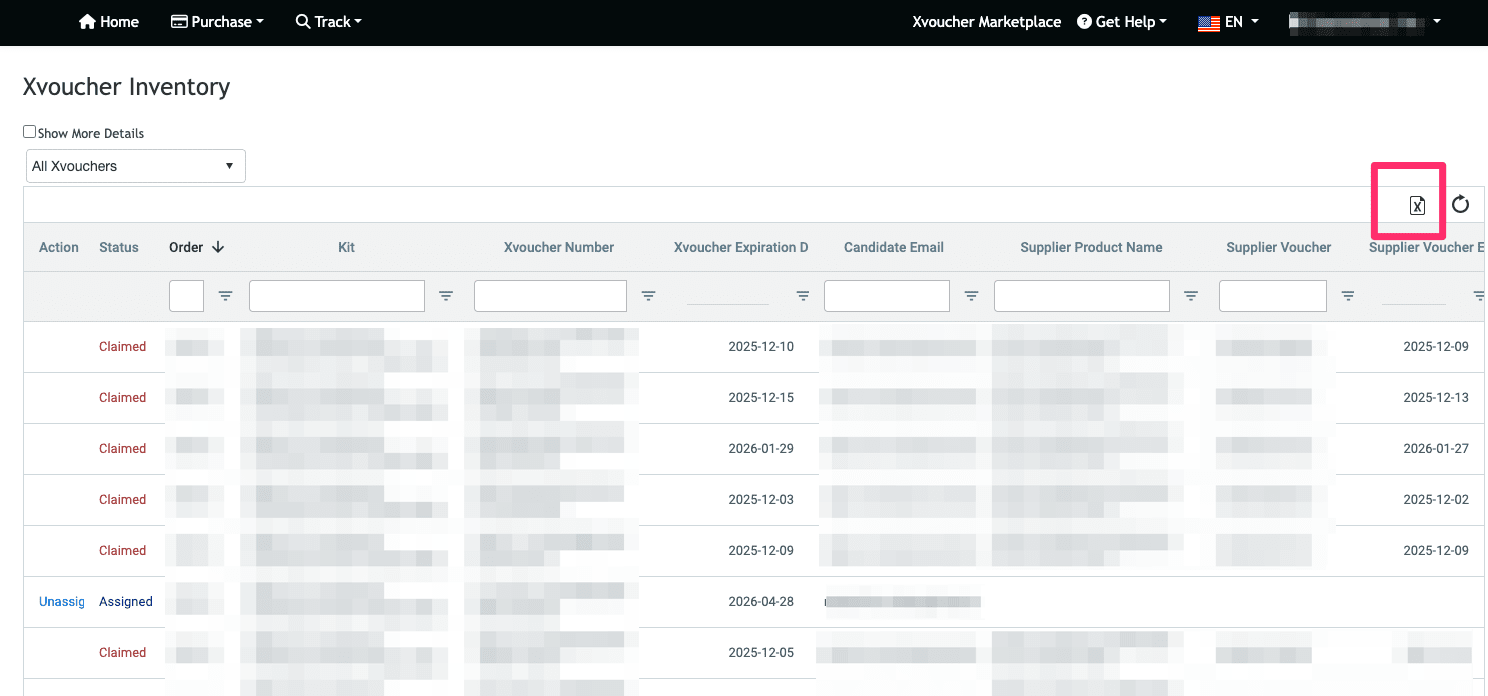Export inventory to Excel file icon
Screen dimensions: 1488x696
coord(1417,205)
